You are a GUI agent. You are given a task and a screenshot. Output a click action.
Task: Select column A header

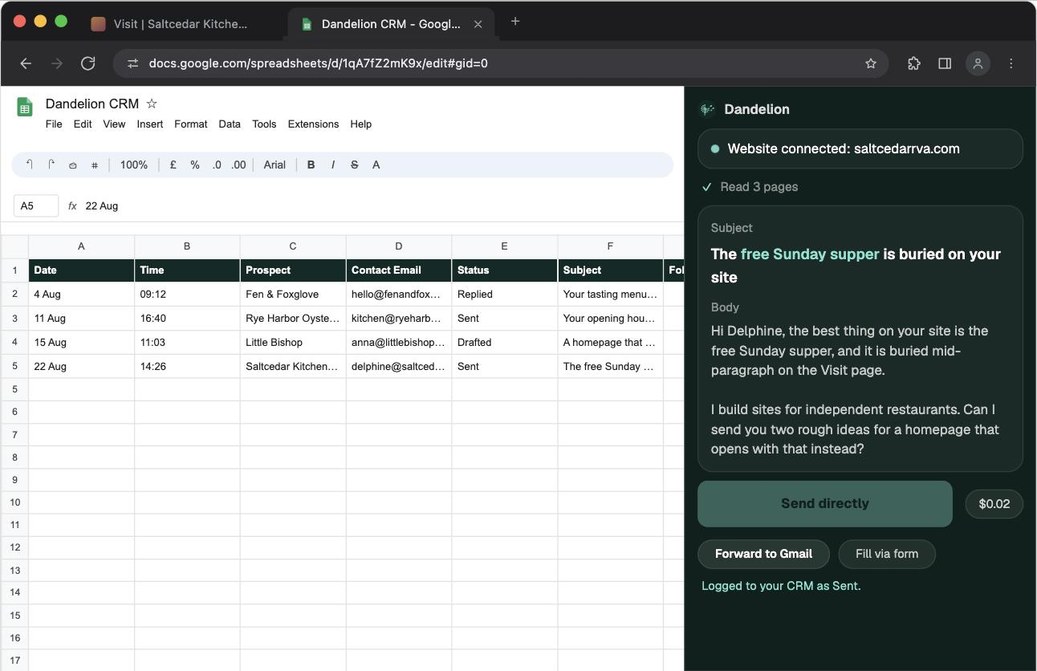pos(81,246)
